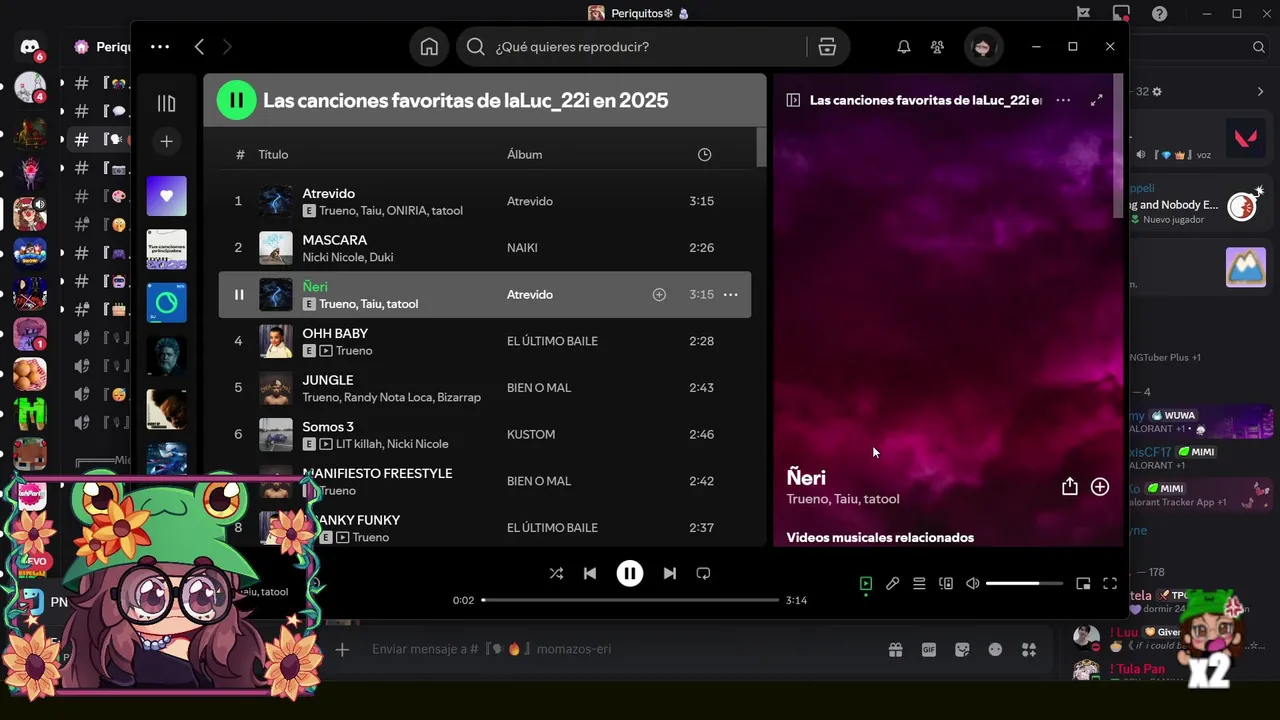Toggle repeat mode

pyautogui.click(x=703, y=573)
